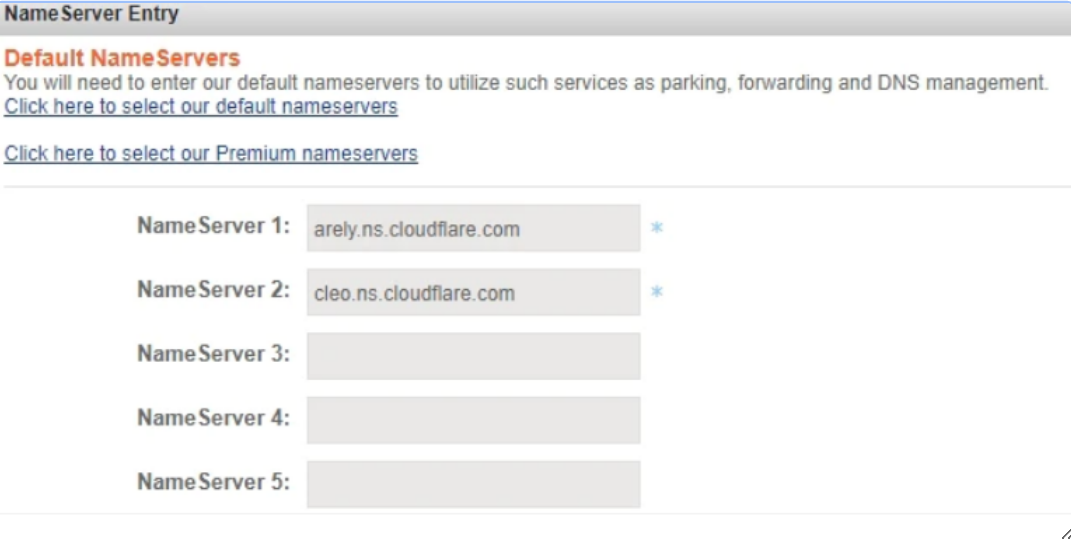Click the "NameServer 2:" label
The height and width of the screenshot is (540, 1071).
(x=213, y=290)
